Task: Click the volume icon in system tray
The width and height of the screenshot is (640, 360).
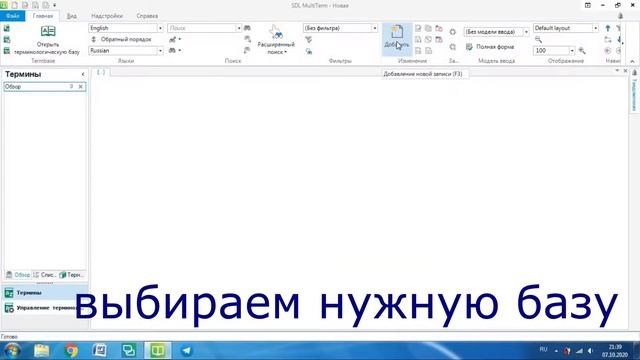Action: pyautogui.click(x=591, y=351)
